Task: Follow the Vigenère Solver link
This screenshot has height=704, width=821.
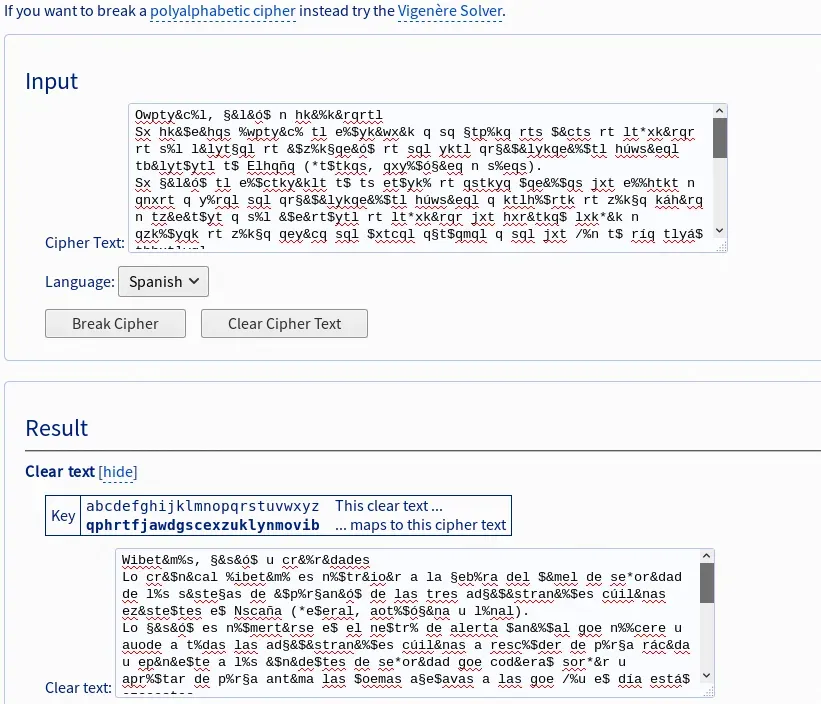Action: point(450,12)
